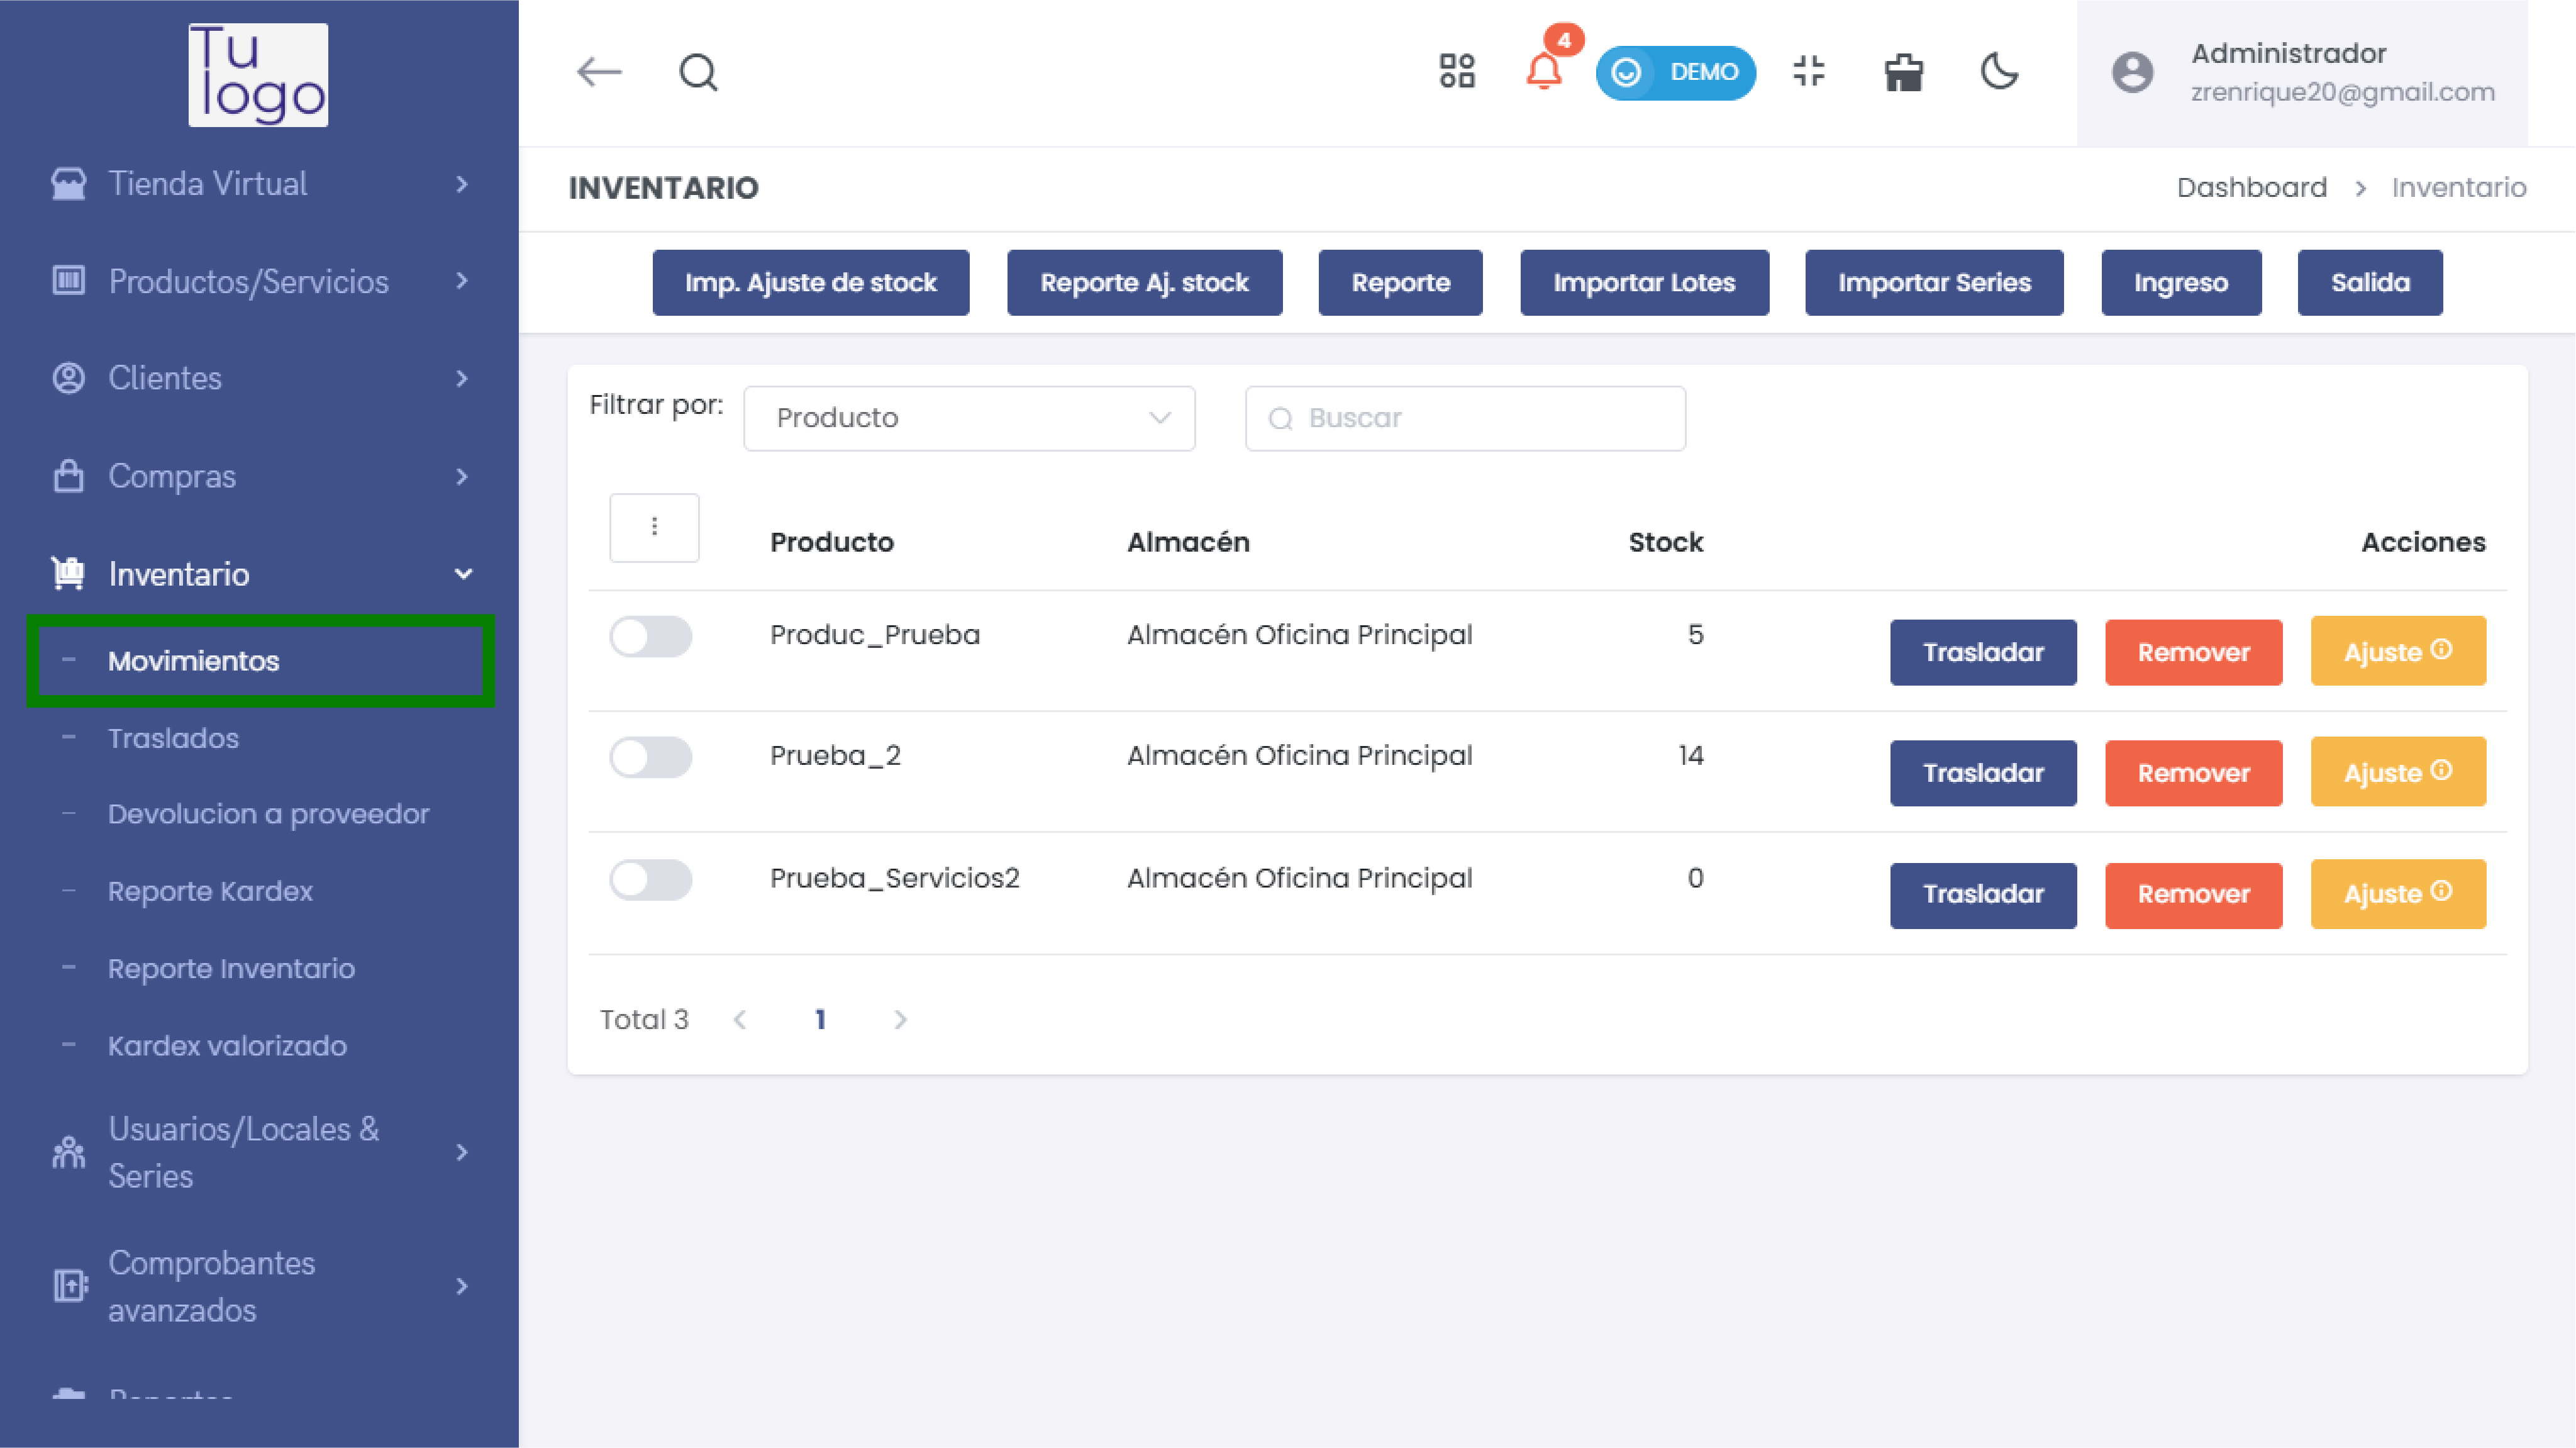Select Reporte Kardex menu item
The width and height of the screenshot is (2576, 1448).
(x=210, y=891)
